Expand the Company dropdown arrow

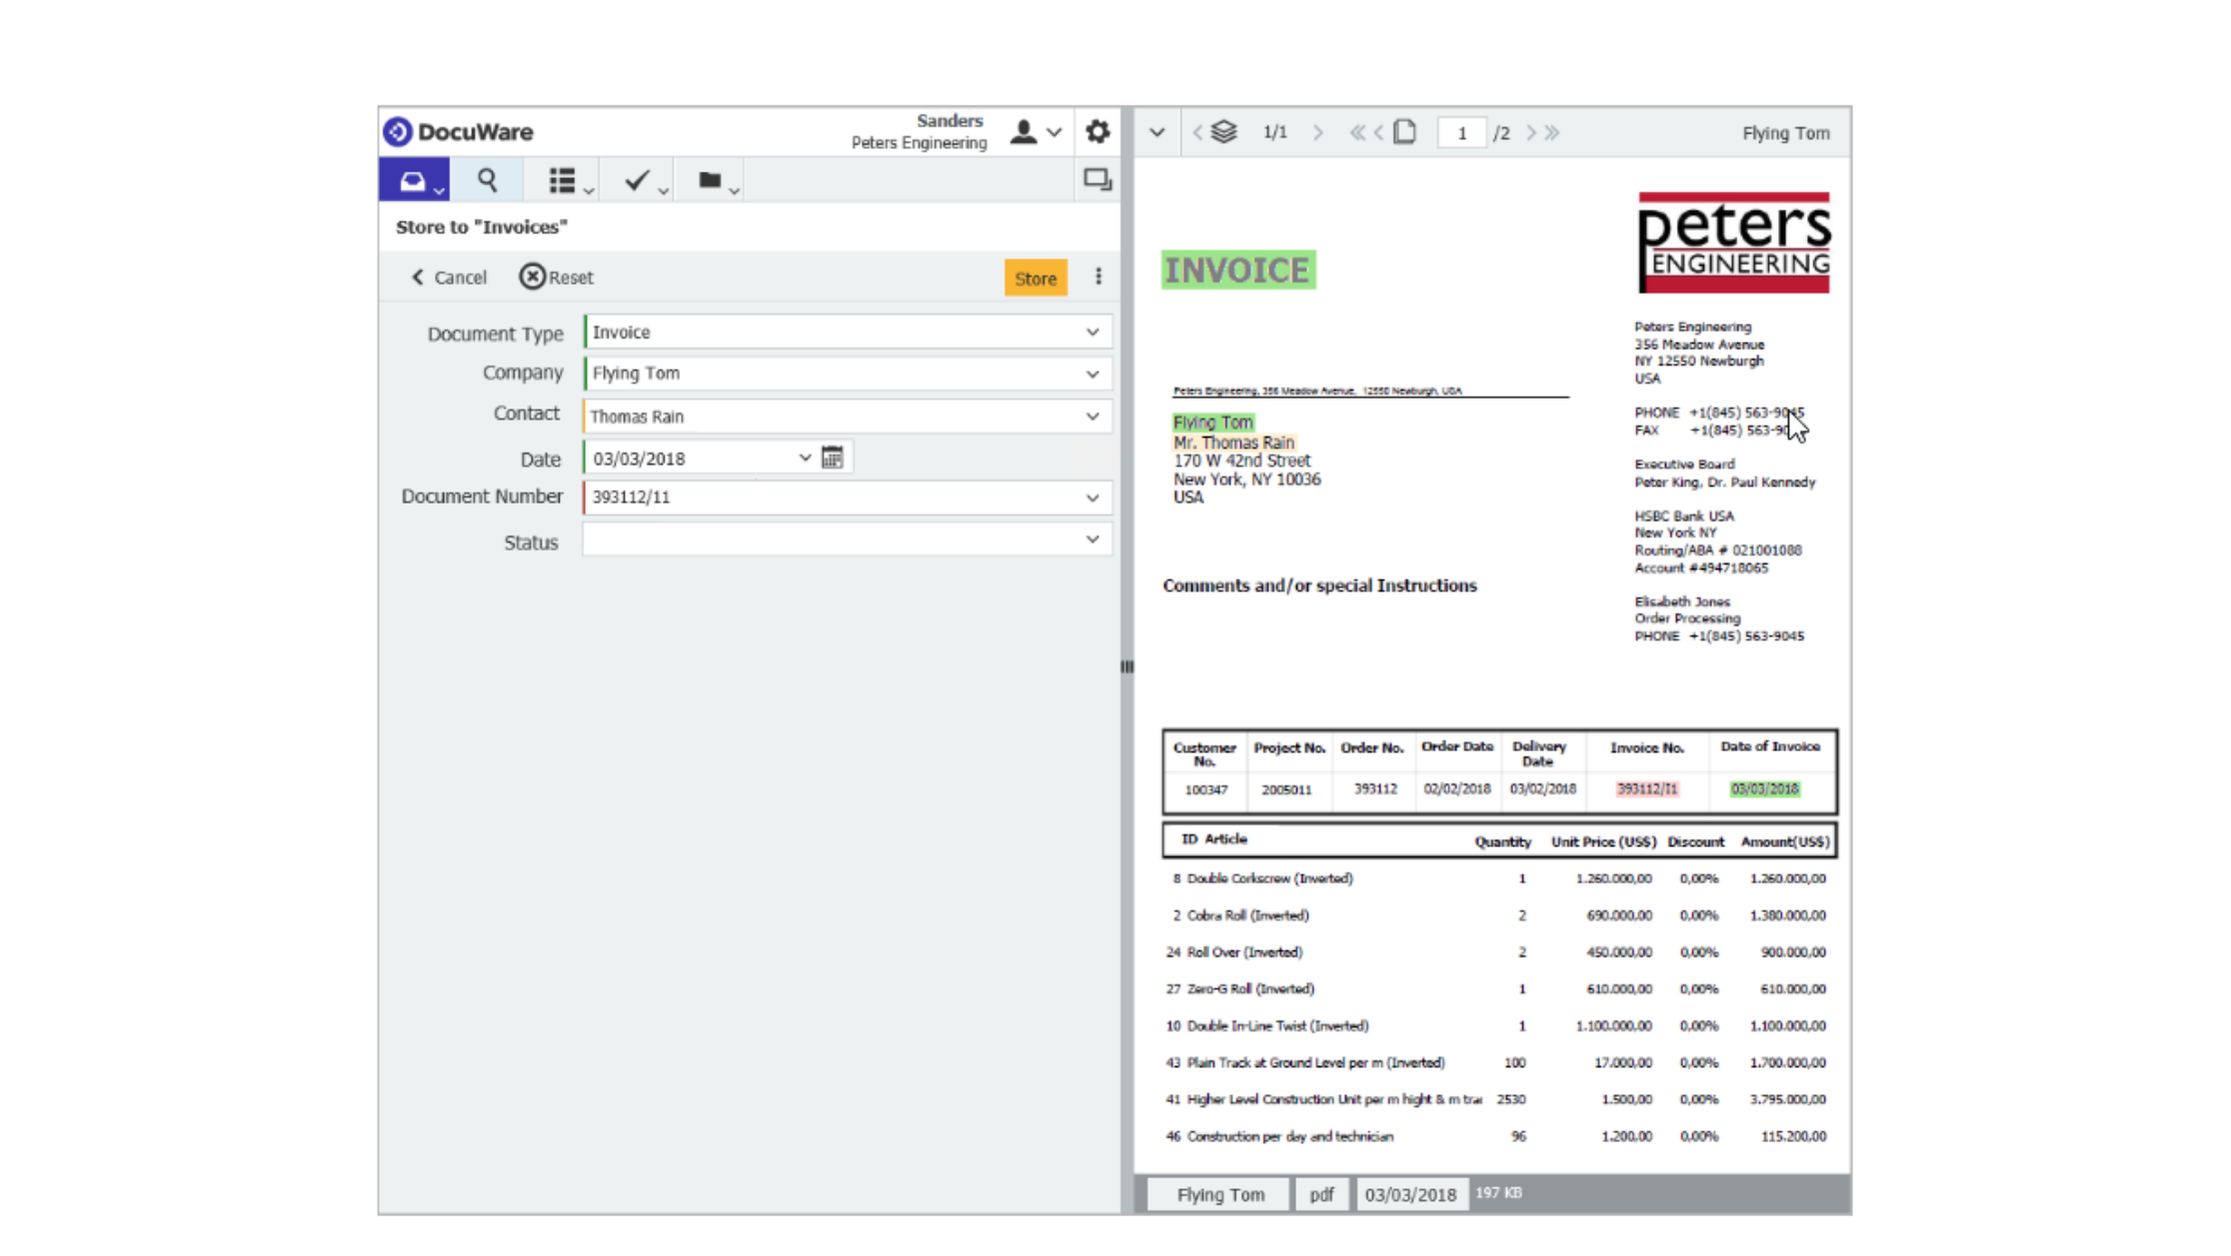(x=1092, y=374)
